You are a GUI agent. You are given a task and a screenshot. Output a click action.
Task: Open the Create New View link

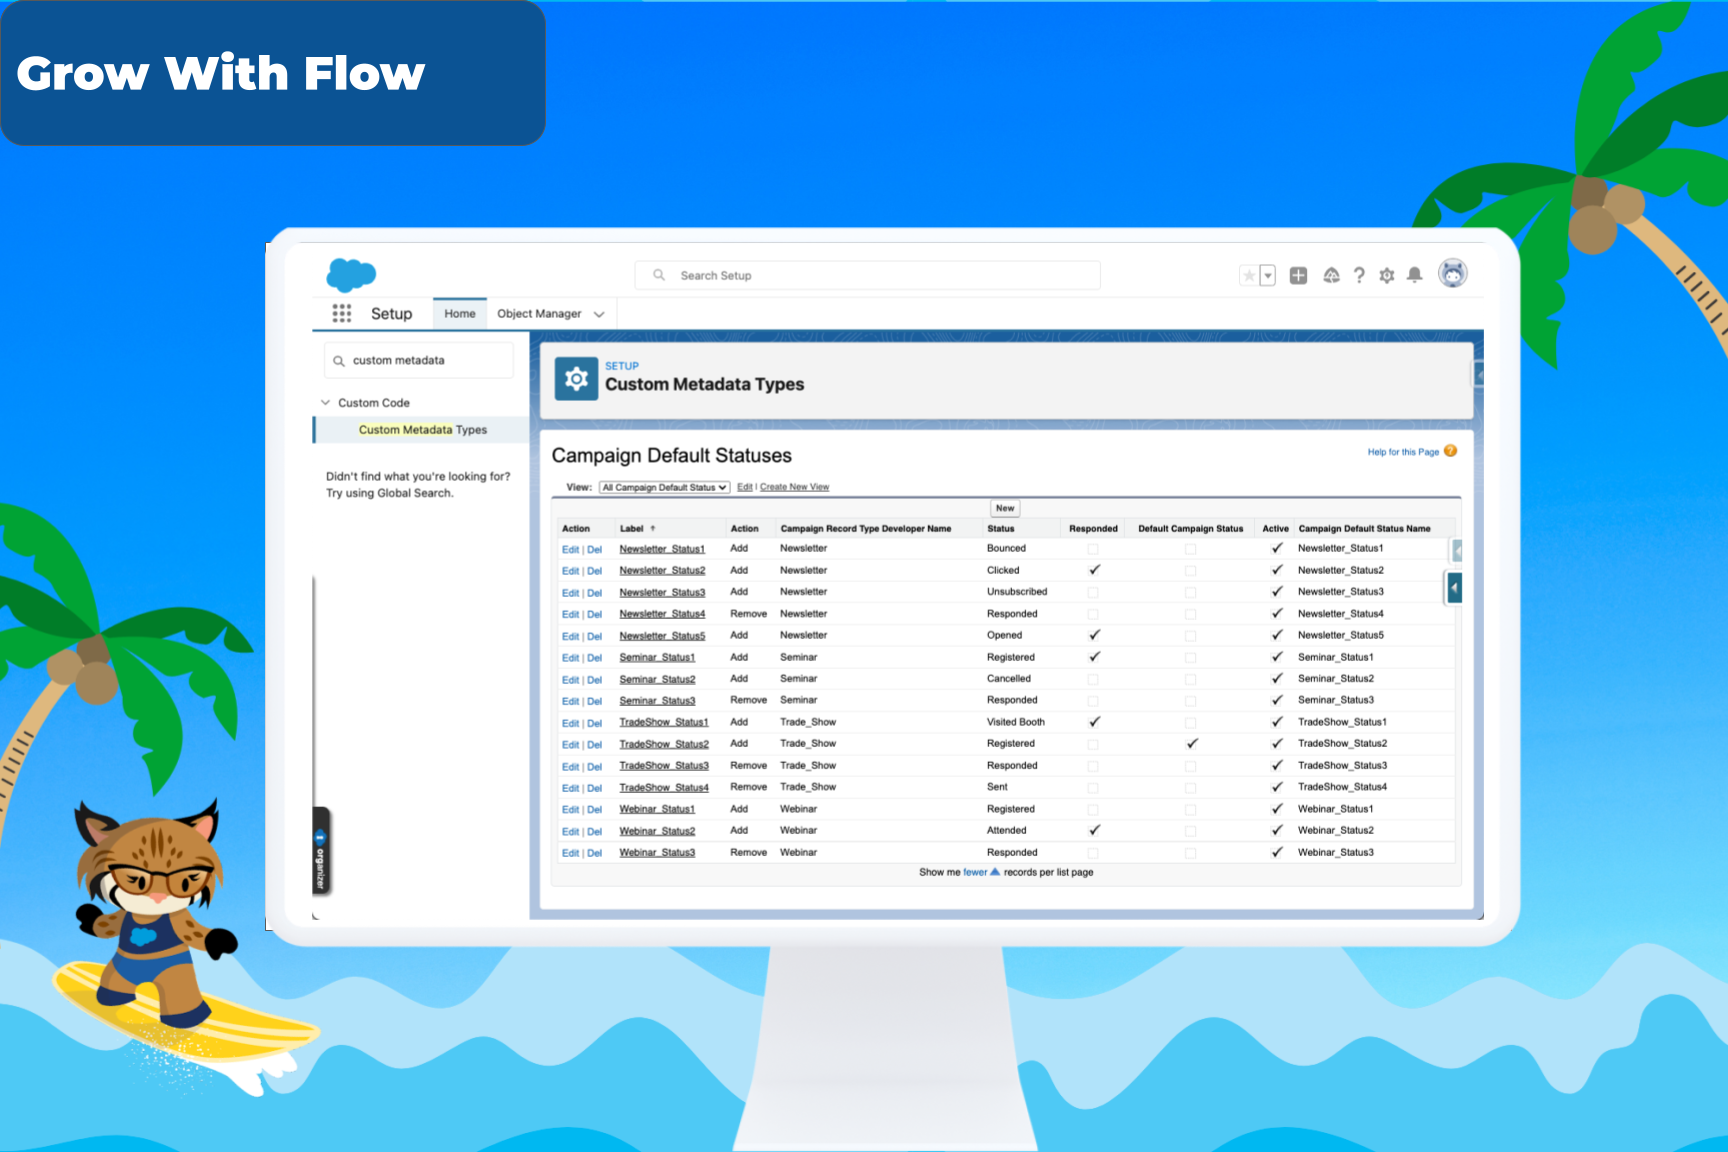coord(794,488)
